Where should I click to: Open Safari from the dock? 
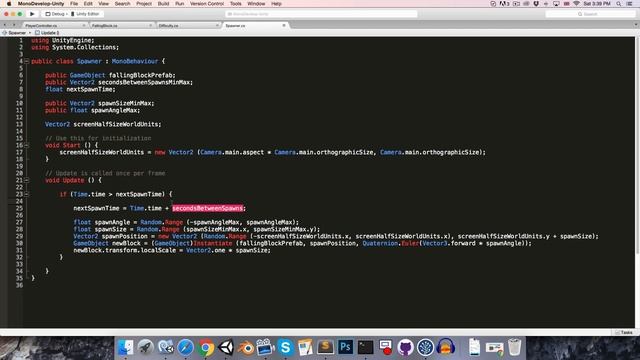tap(186, 348)
